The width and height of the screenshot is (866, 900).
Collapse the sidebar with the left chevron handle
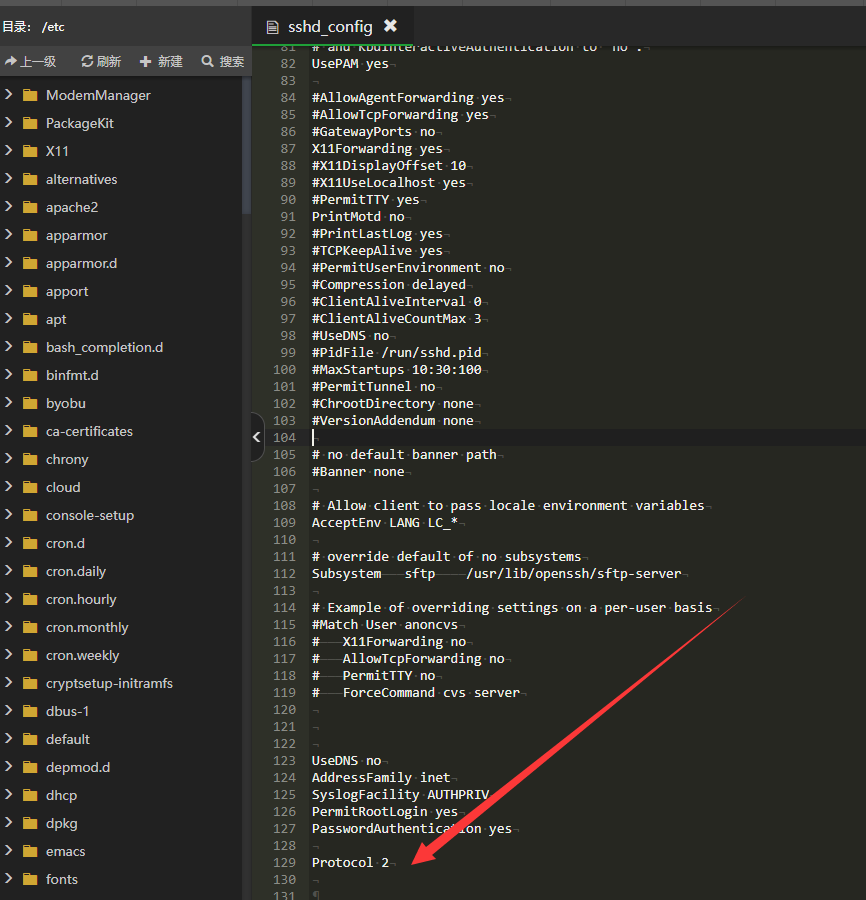[x=257, y=437]
